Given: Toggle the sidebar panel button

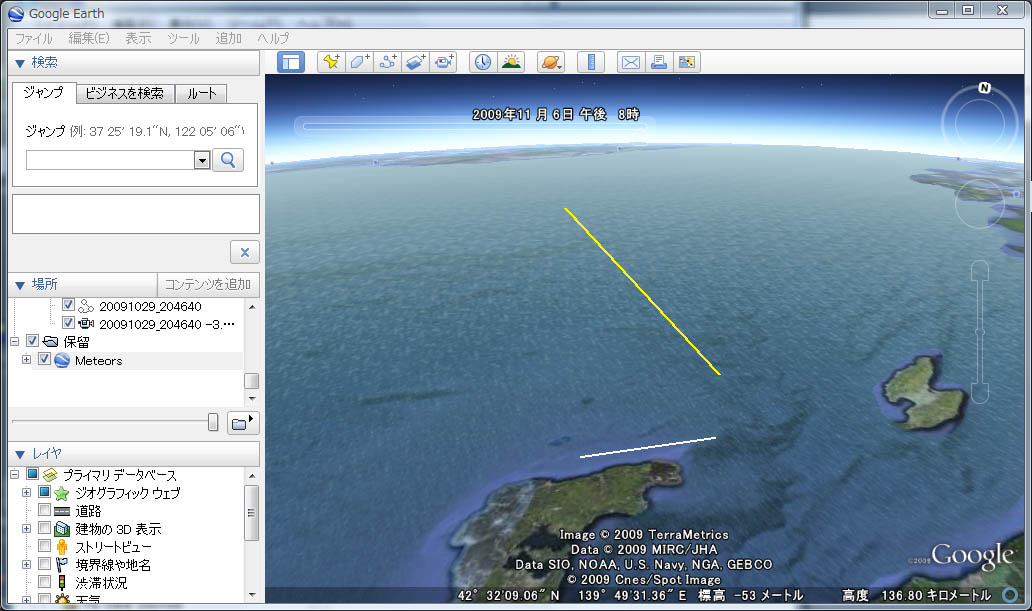Looking at the screenshot, I should (290, 63).
